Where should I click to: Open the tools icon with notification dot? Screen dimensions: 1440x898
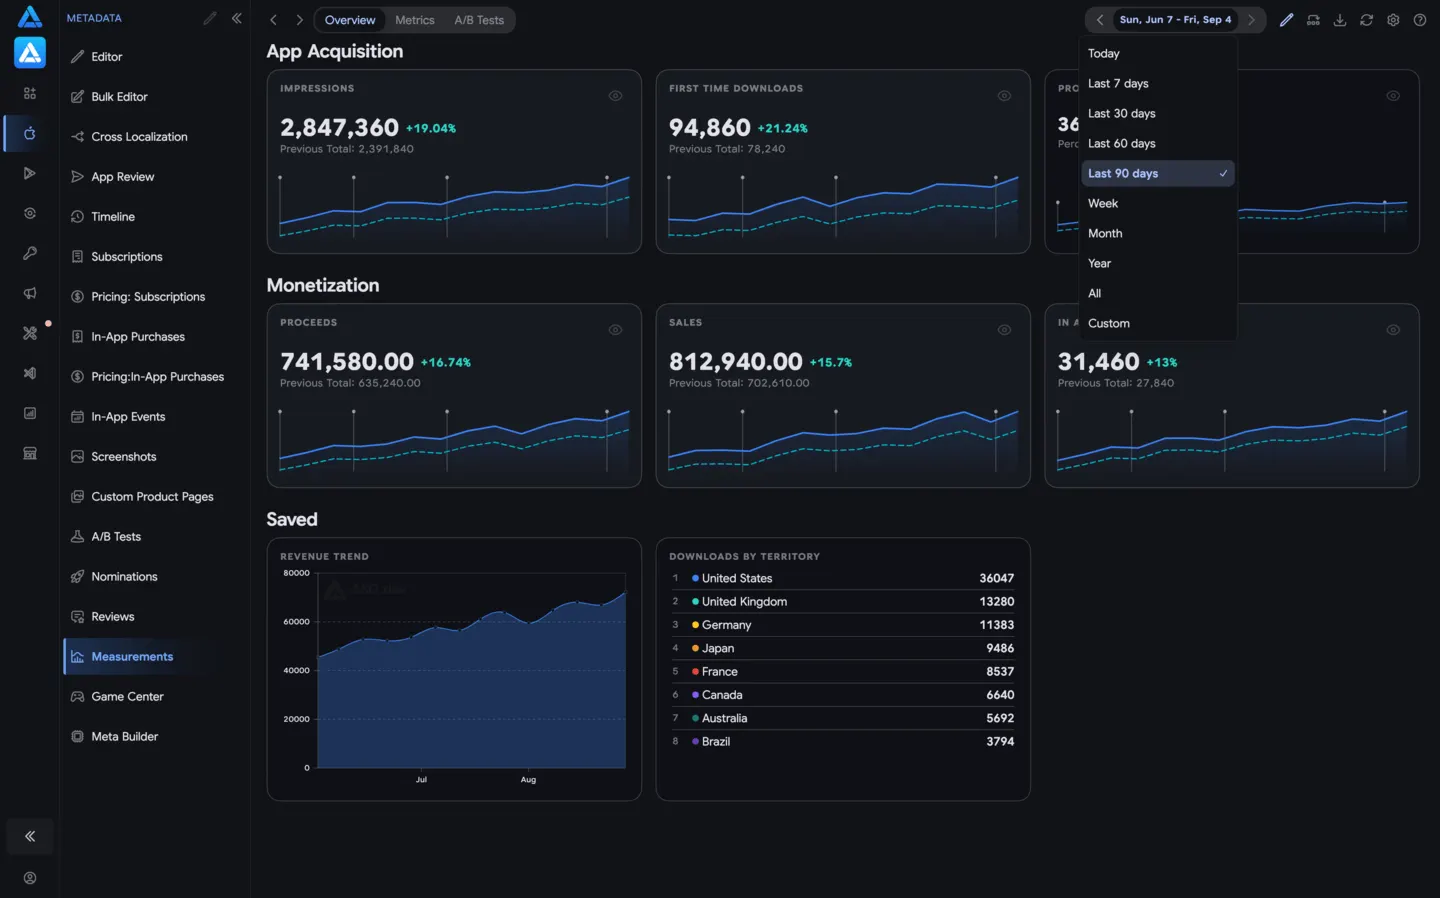tap(30, 333)
